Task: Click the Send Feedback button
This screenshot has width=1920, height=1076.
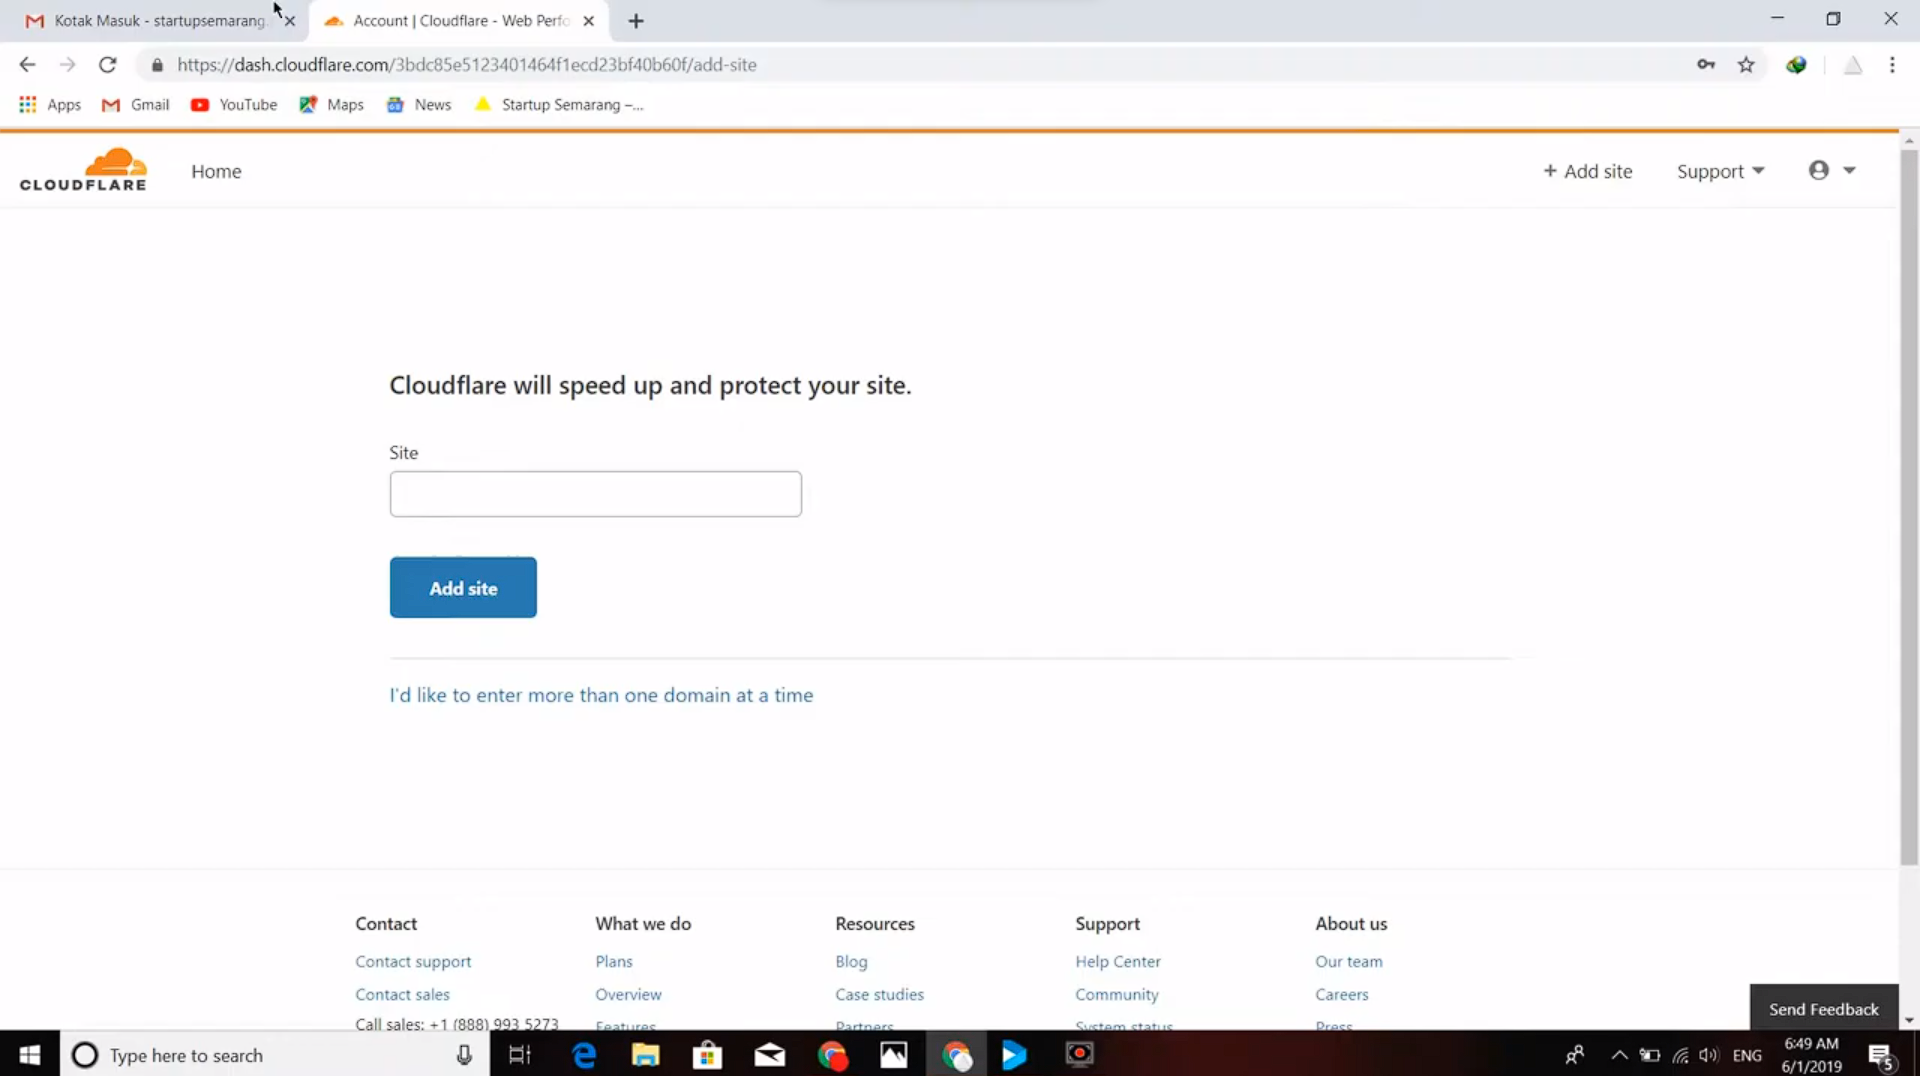Action: [x=1824, y=1008]
